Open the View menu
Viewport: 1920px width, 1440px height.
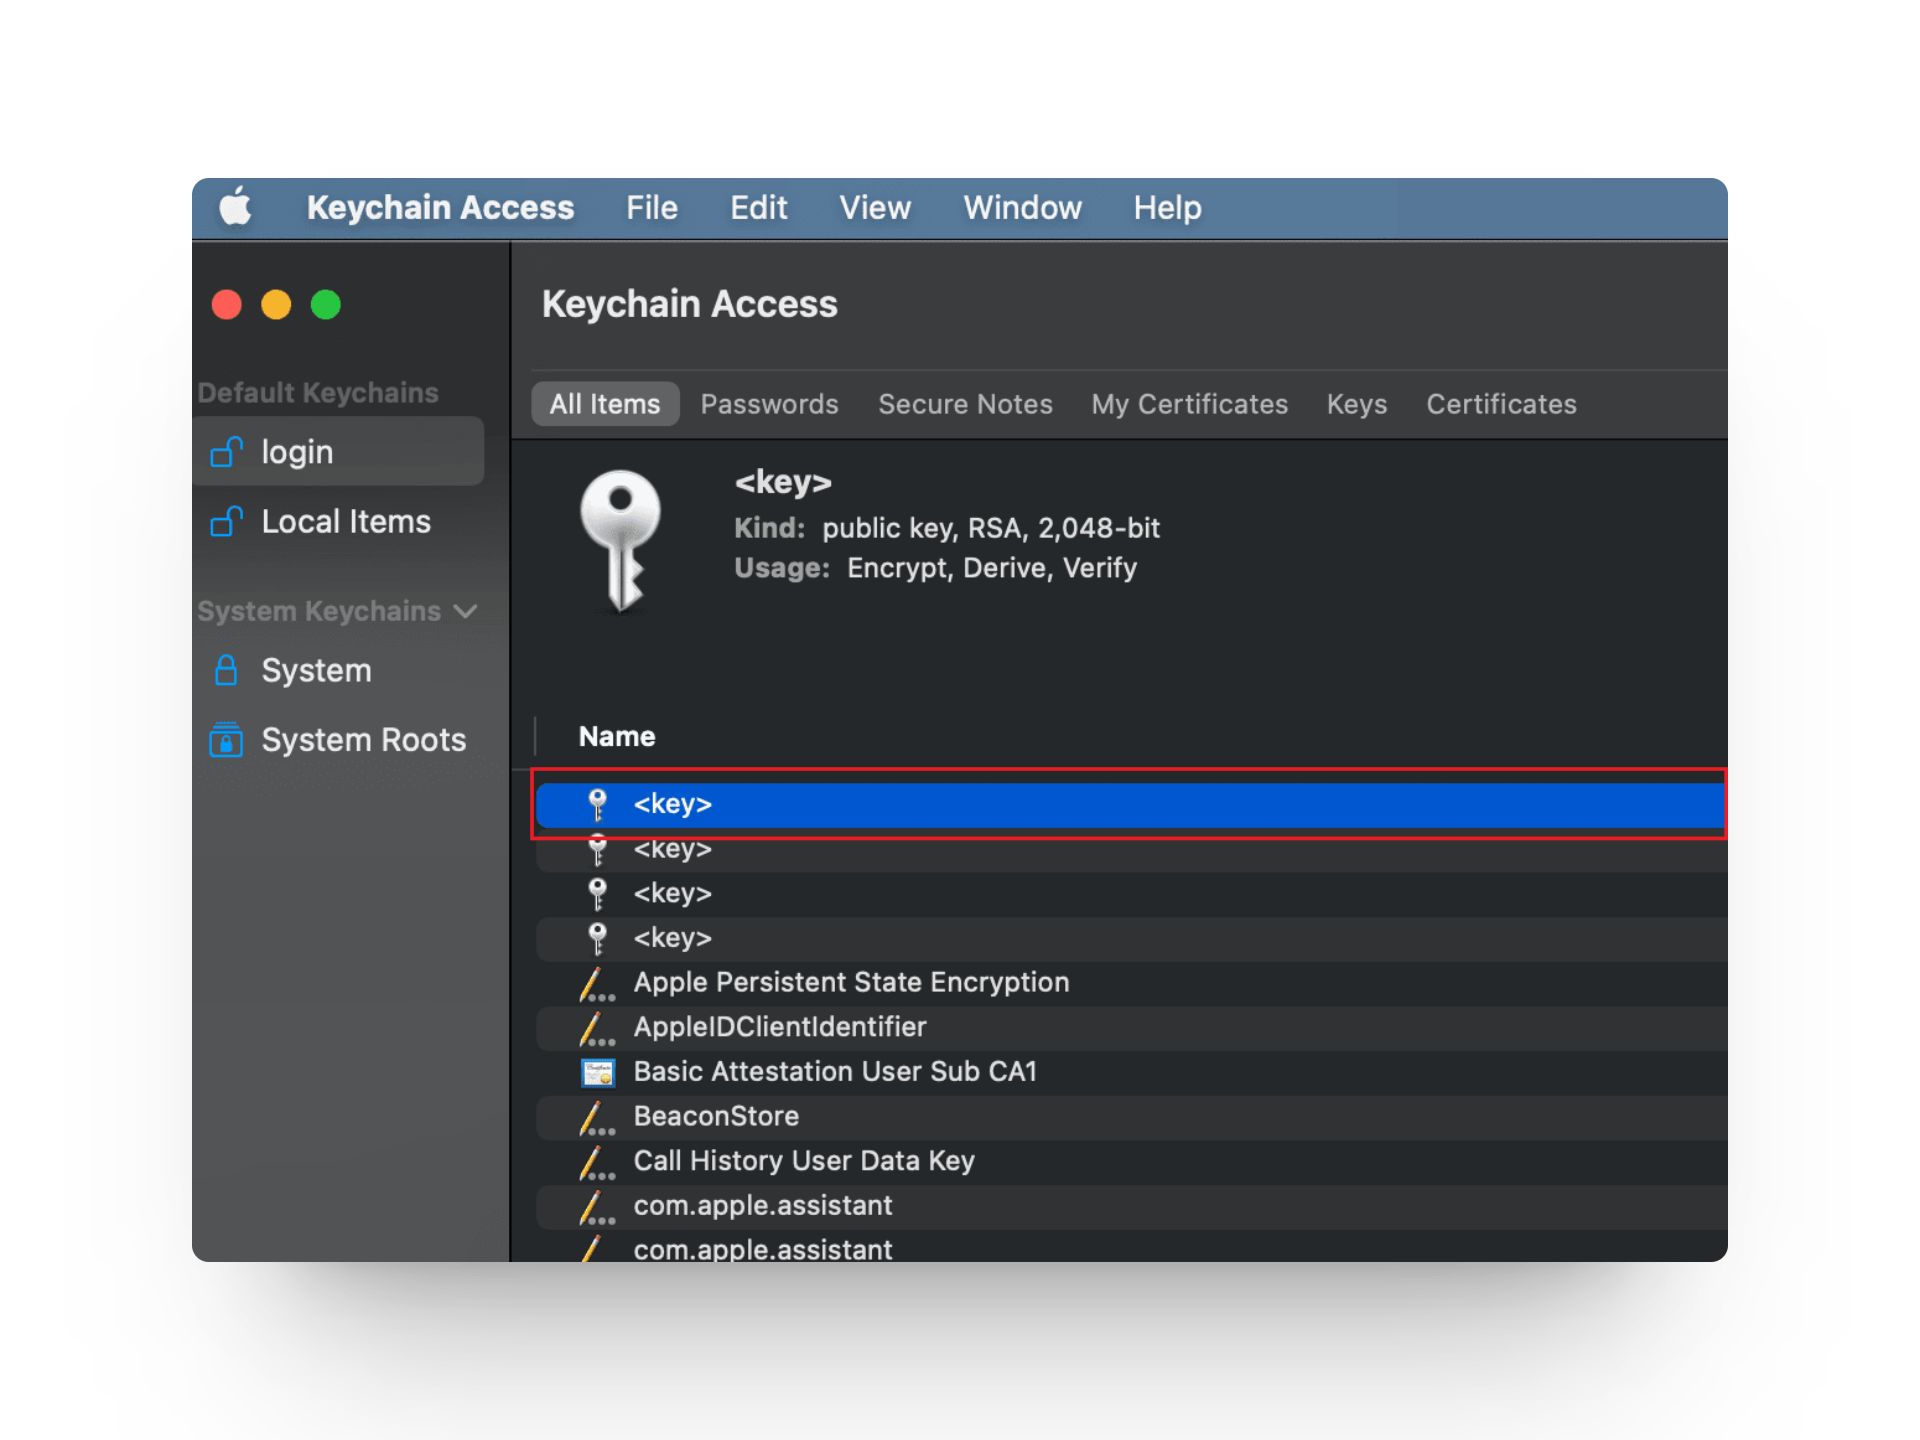875,208
